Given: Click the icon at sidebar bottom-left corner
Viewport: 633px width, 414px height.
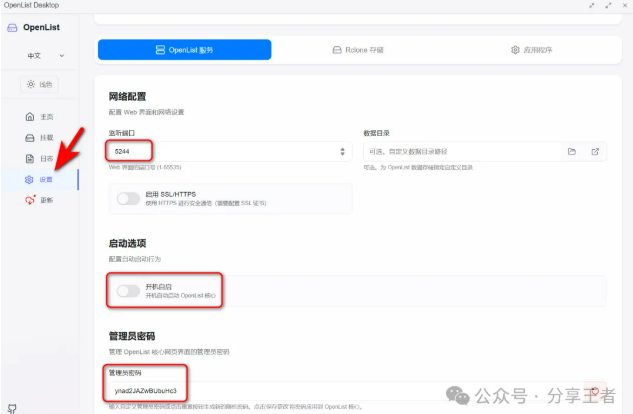Looking at the screenshot, I should pyautogui.click(x=12, y=407).
